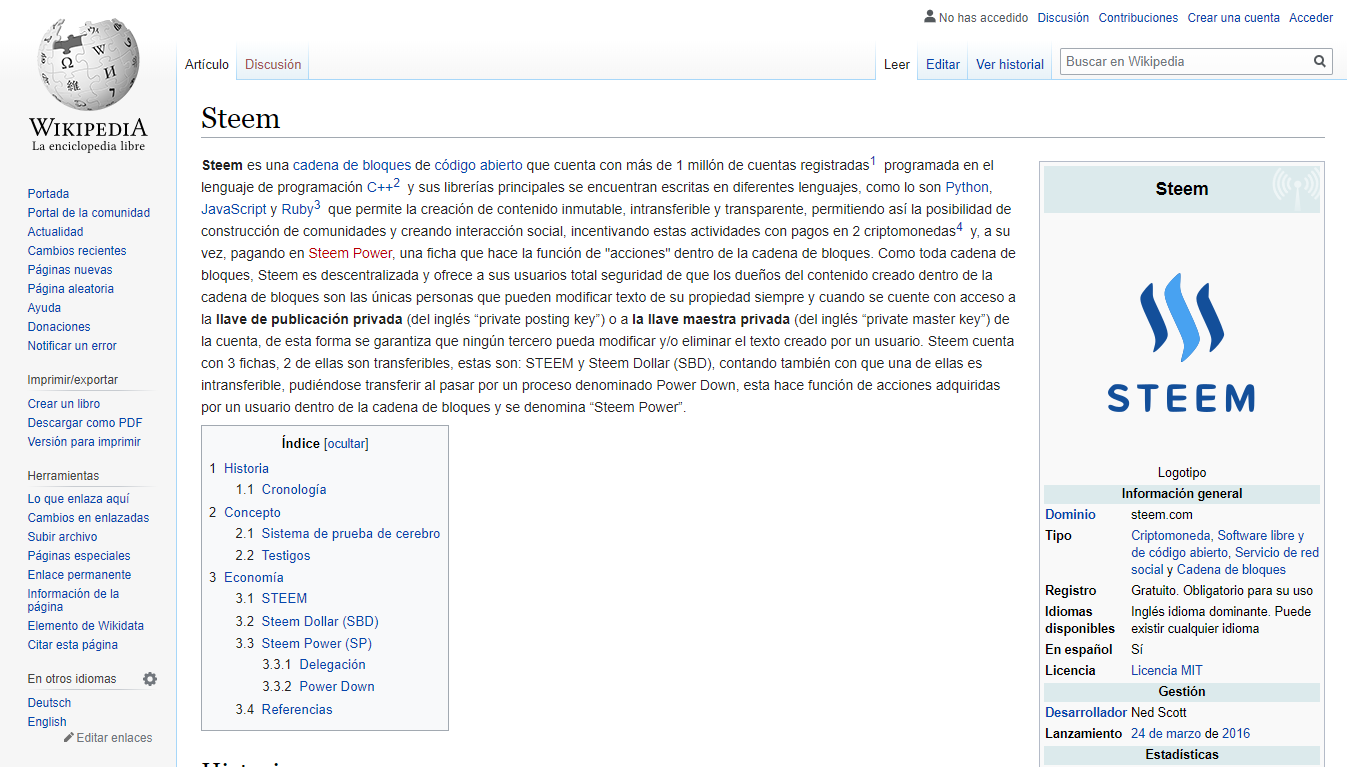Switch to Deutsch language version
Screen dimensions: 1347x767
pos(49,703)
